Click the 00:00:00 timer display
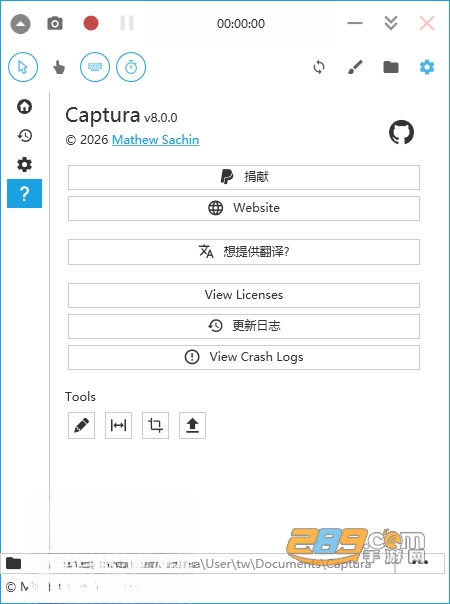450x604 pixels. [241, 23]
